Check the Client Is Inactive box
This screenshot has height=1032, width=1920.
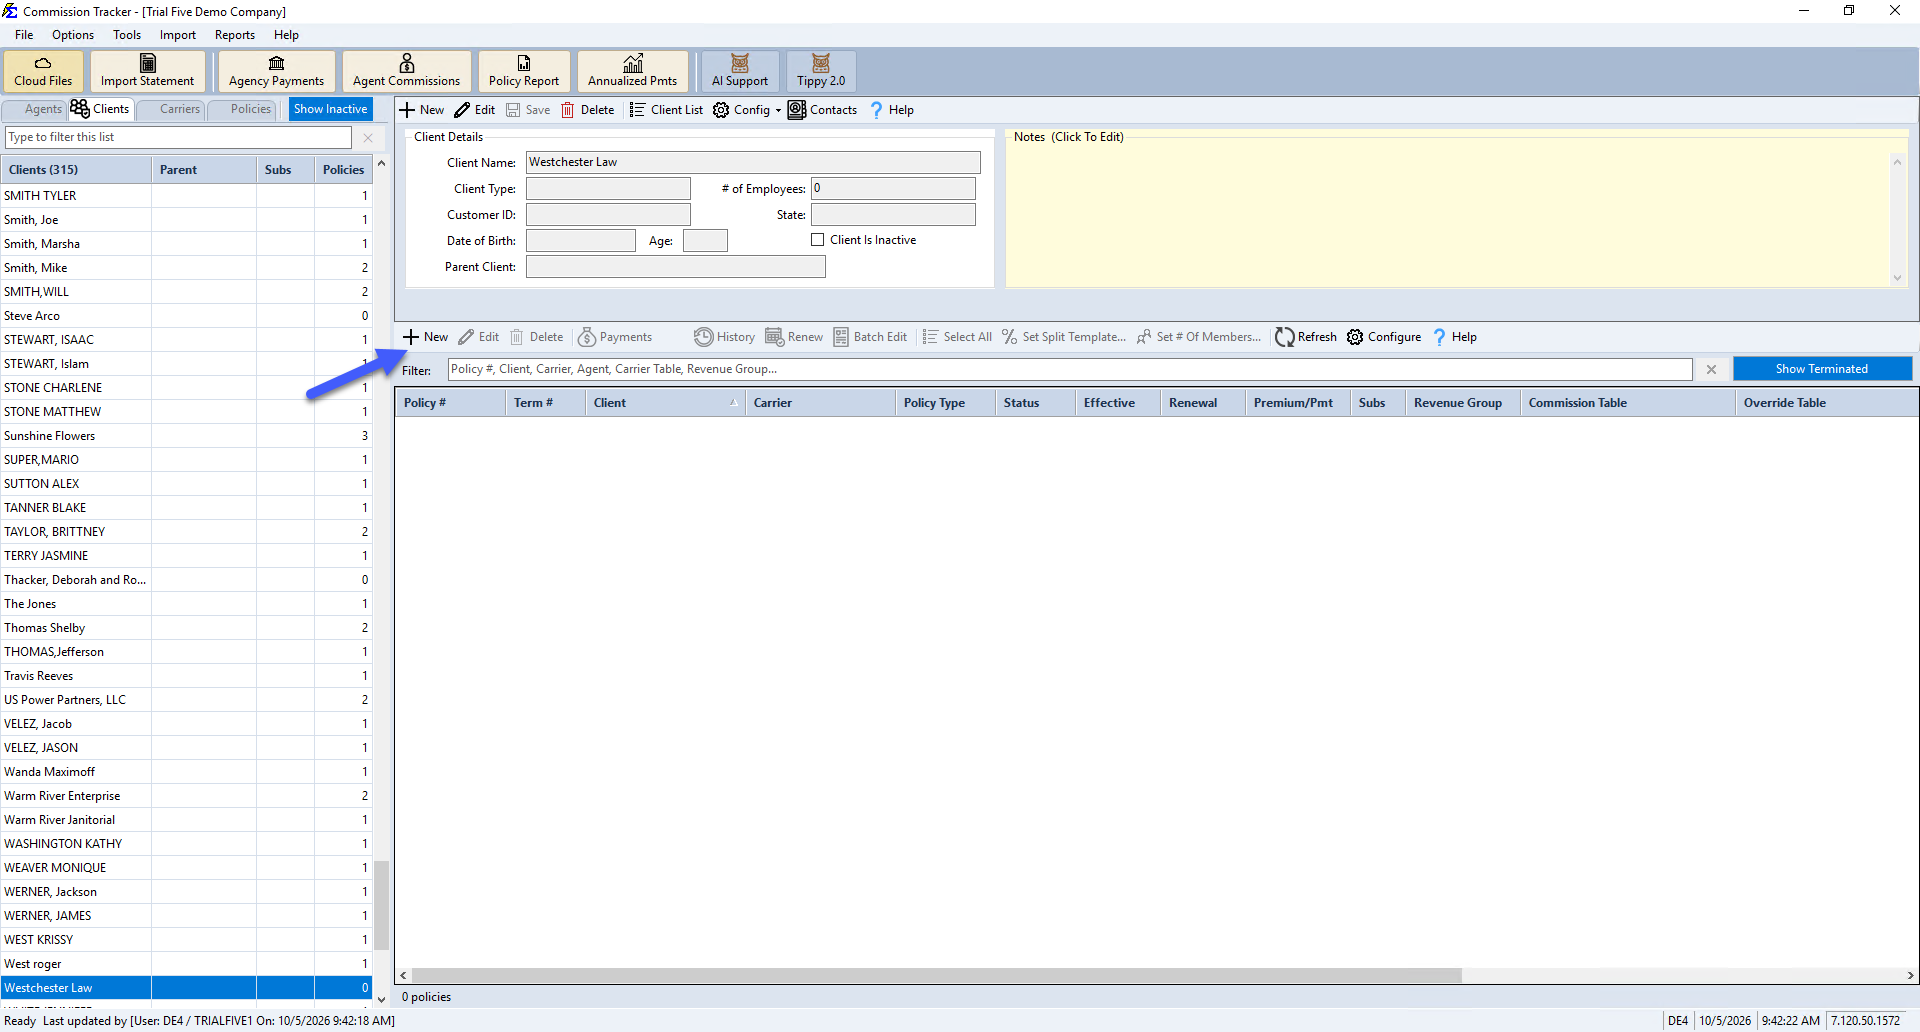(x=818, y=240)
